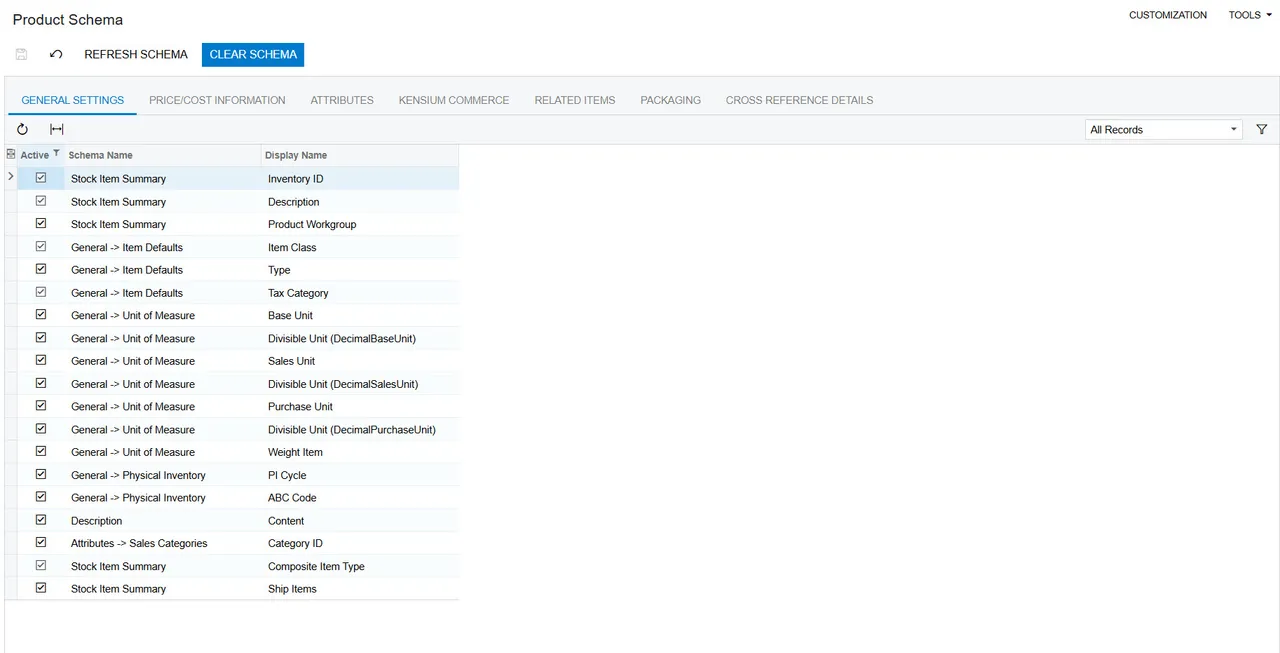Toggle Active checkbox for PI Cycle row
This screenshot has height=653, width=1280.
click(41, 475)
